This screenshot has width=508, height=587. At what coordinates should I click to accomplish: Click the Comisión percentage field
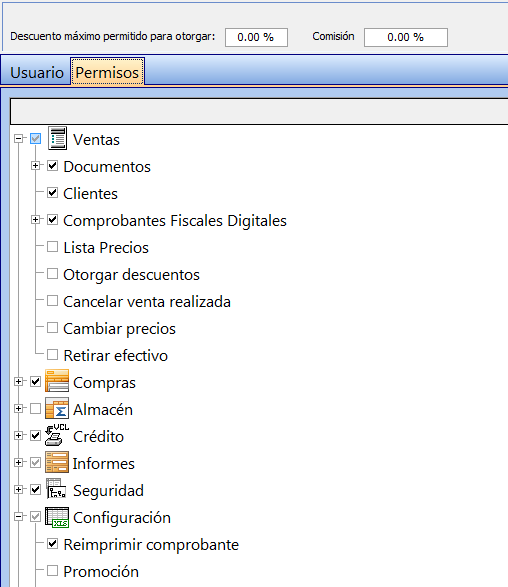pyautogui.click(x=406, y=37)
